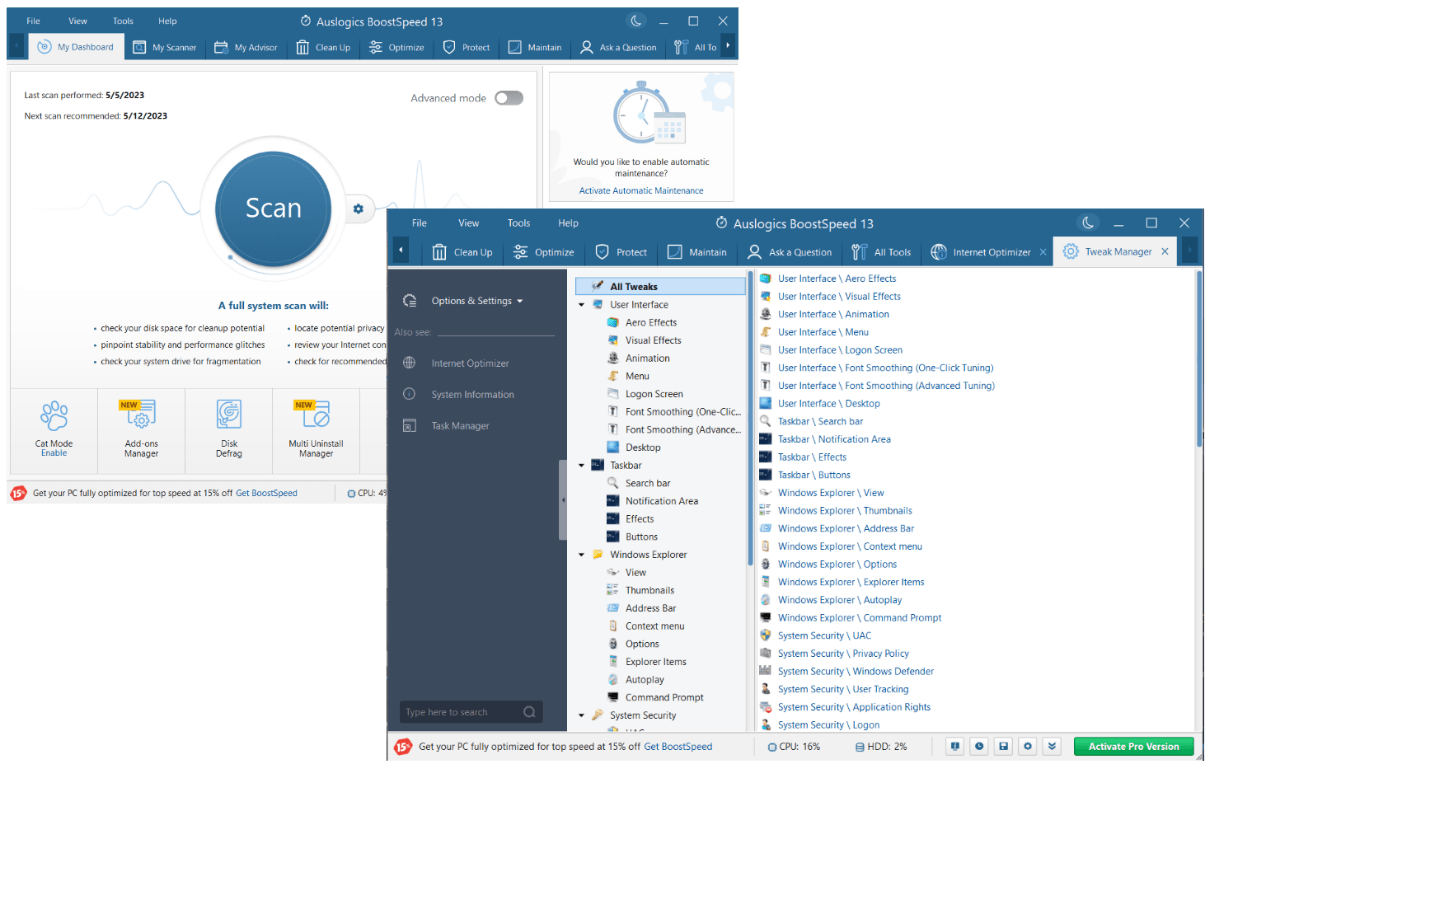Collapse the Taskbar tree node
Viewport: 1430px width, 914px height.
pyautogui.click(x=582, y=465)
